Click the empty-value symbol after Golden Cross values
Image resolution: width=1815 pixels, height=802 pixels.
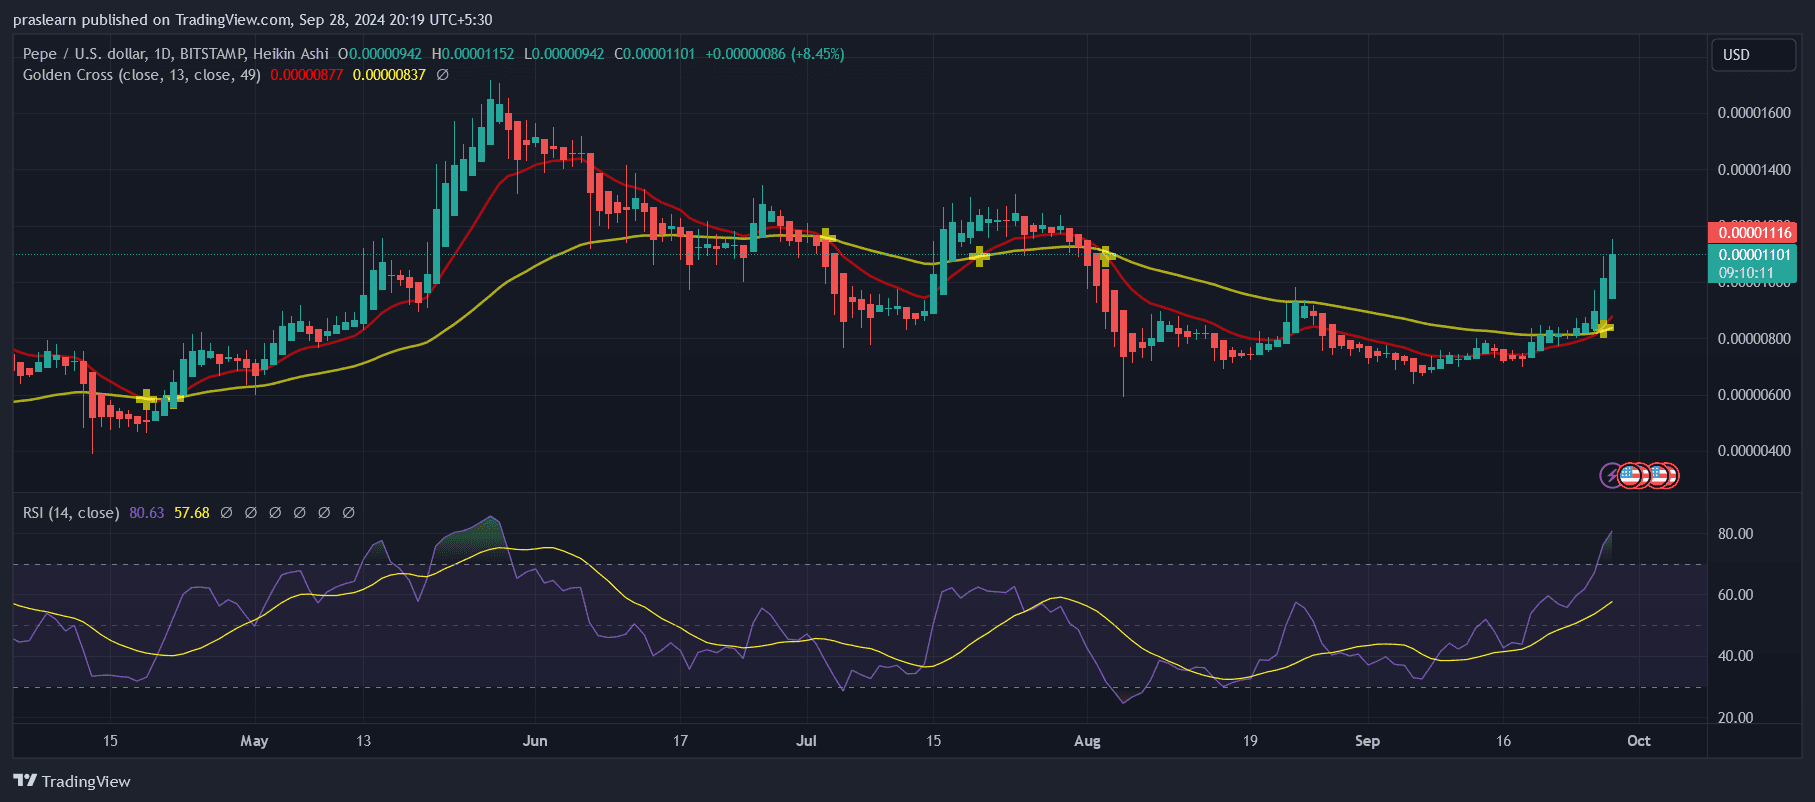tap(443, 75)
